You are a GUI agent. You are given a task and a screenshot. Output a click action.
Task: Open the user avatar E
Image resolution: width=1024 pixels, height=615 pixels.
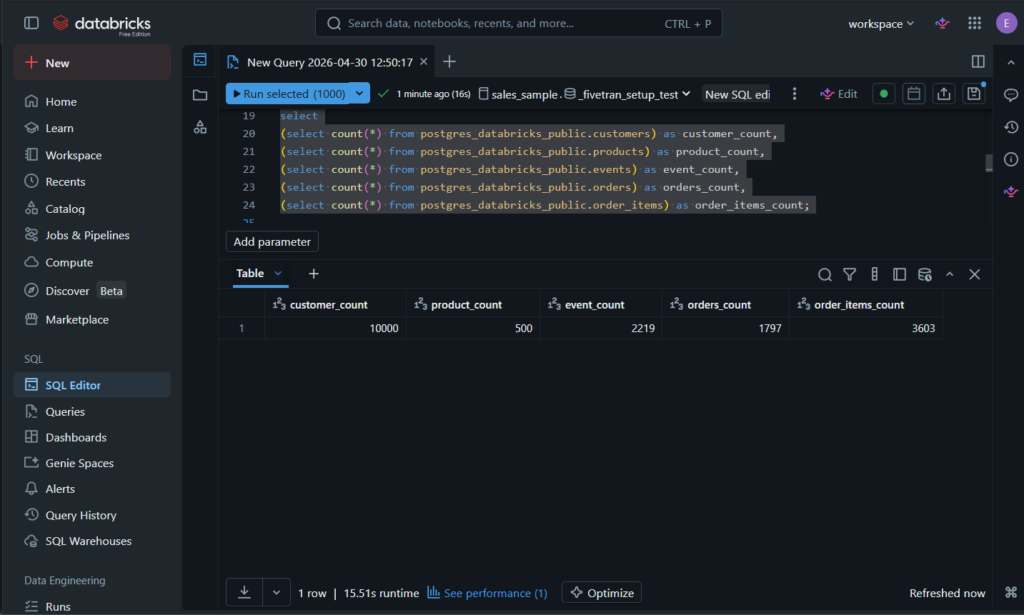click(1006, 24)
